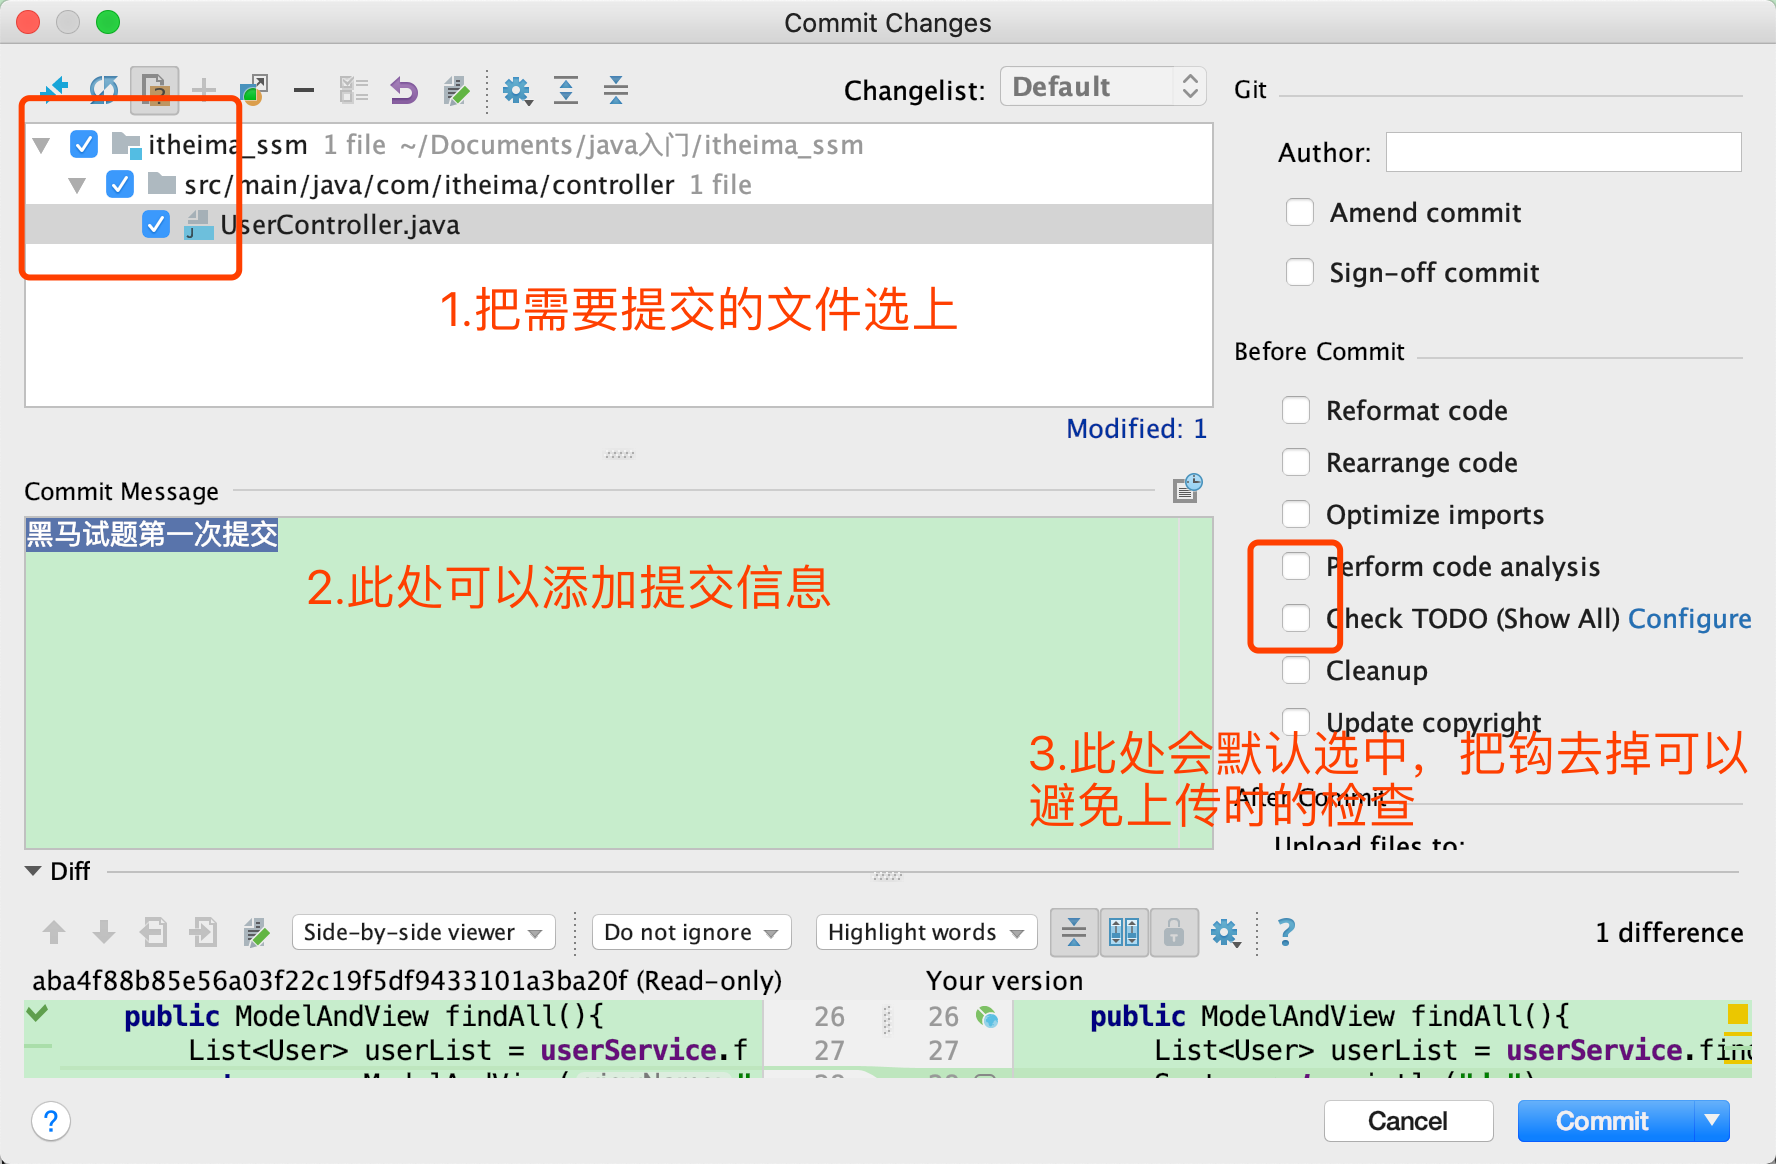The height and width of the screenshot is (1164, 1776).
Task: Tick the Rearrange code checkbox
Action: pos(1296,462)
